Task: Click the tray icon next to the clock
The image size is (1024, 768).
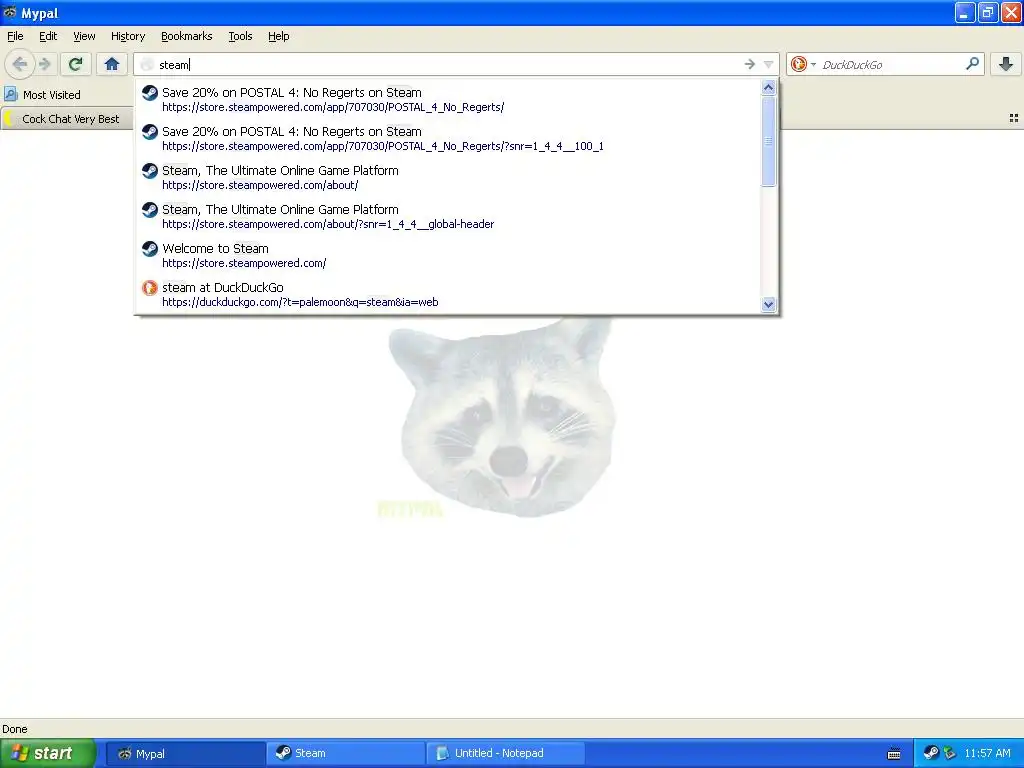Action: (x=950, y=753)
